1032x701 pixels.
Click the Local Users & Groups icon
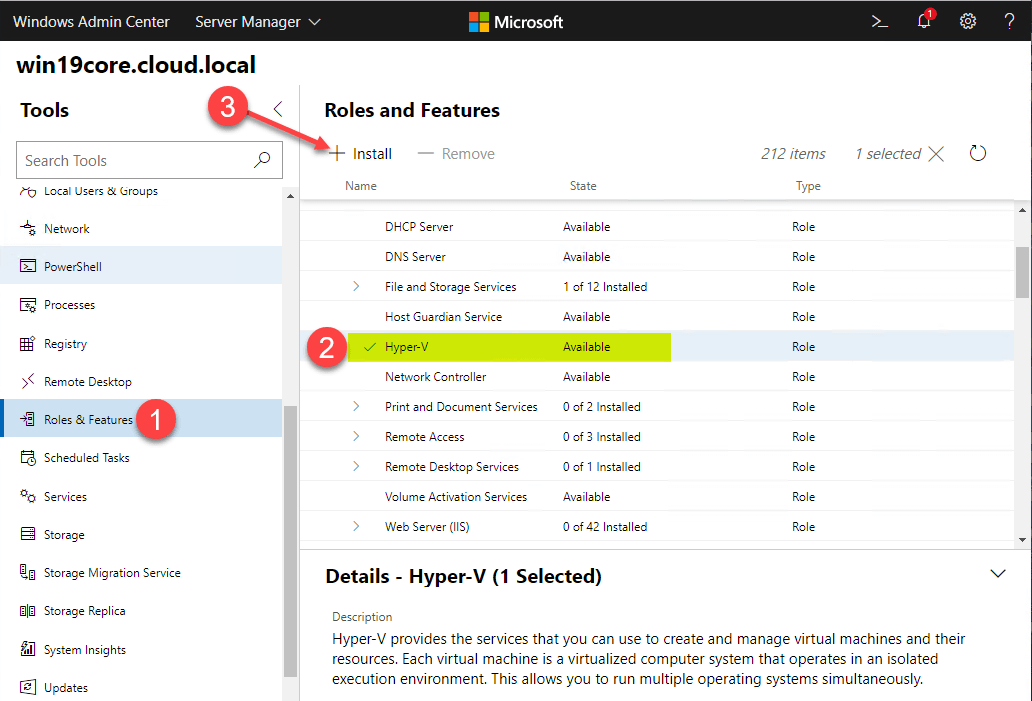[x=28, y=191]
